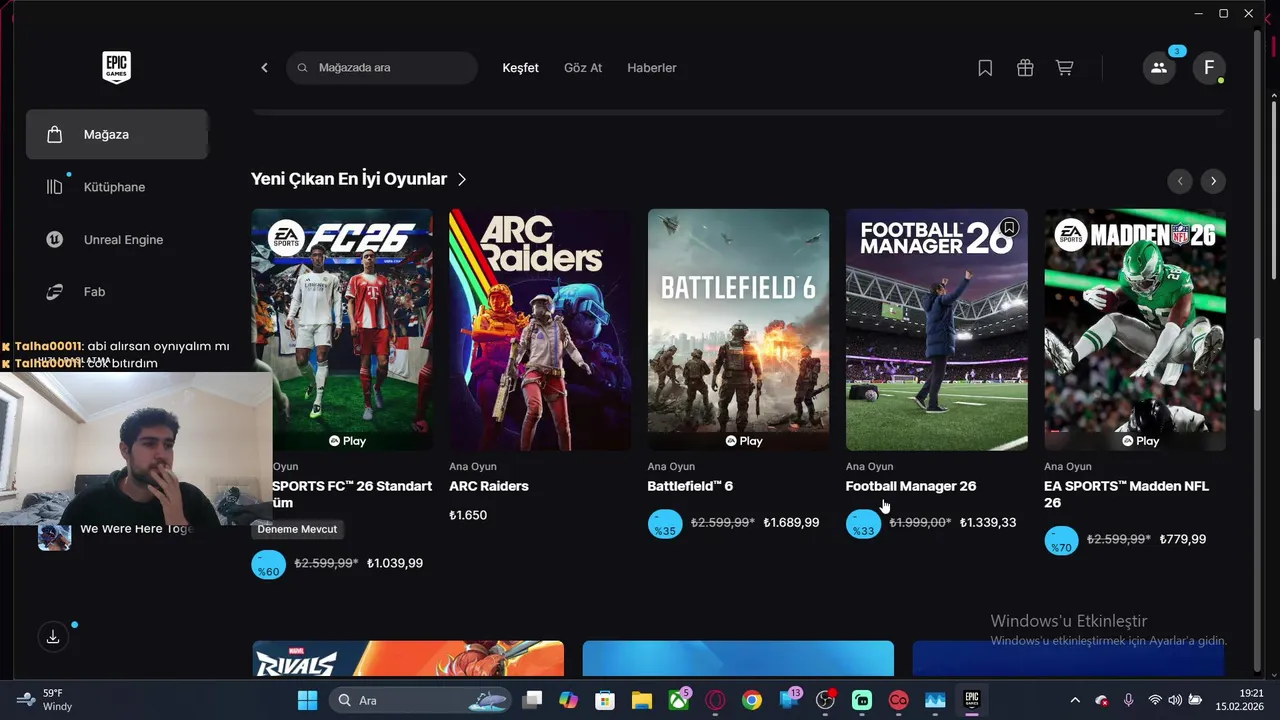
Task: Open the downloads icon in sidebar
Action: point(53,637)
